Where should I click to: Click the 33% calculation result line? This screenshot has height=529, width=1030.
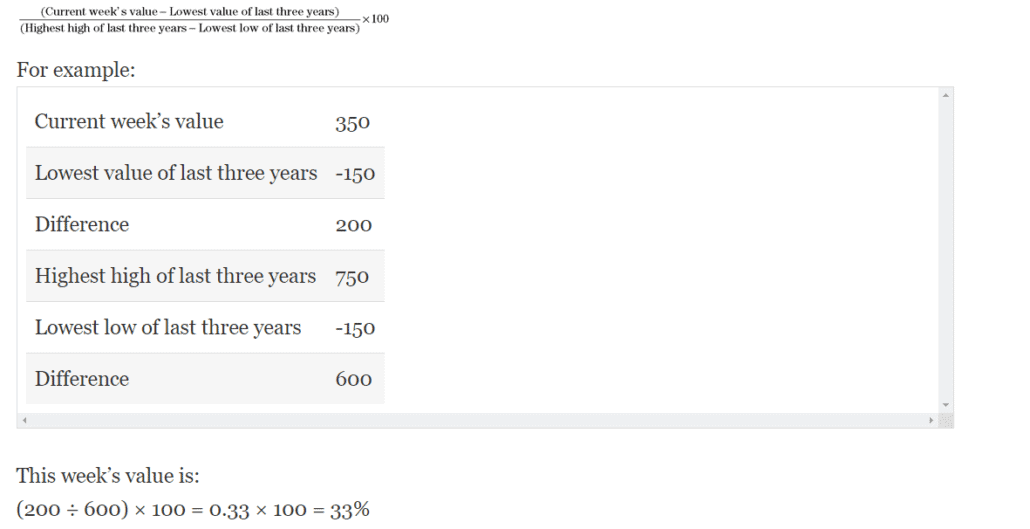[x=193, y=509]
